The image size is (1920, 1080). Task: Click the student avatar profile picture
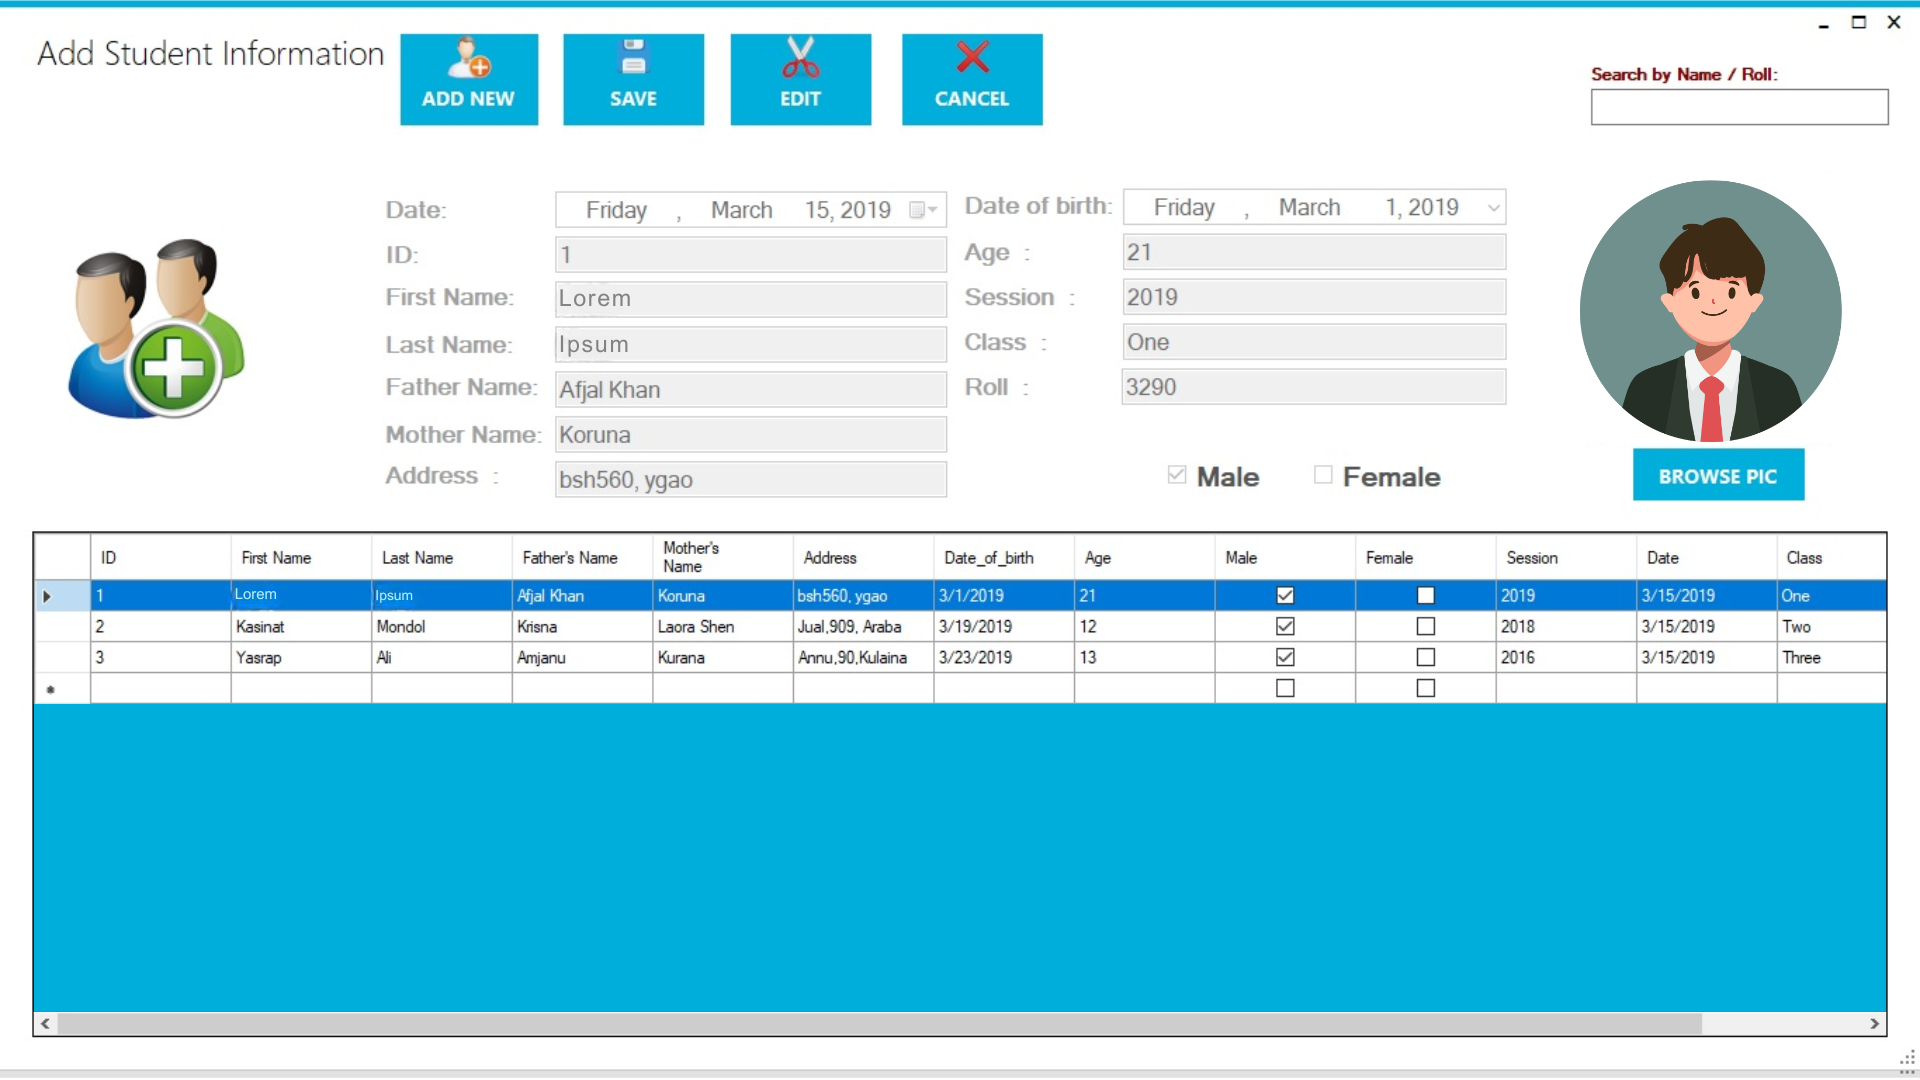[1710, 311]
